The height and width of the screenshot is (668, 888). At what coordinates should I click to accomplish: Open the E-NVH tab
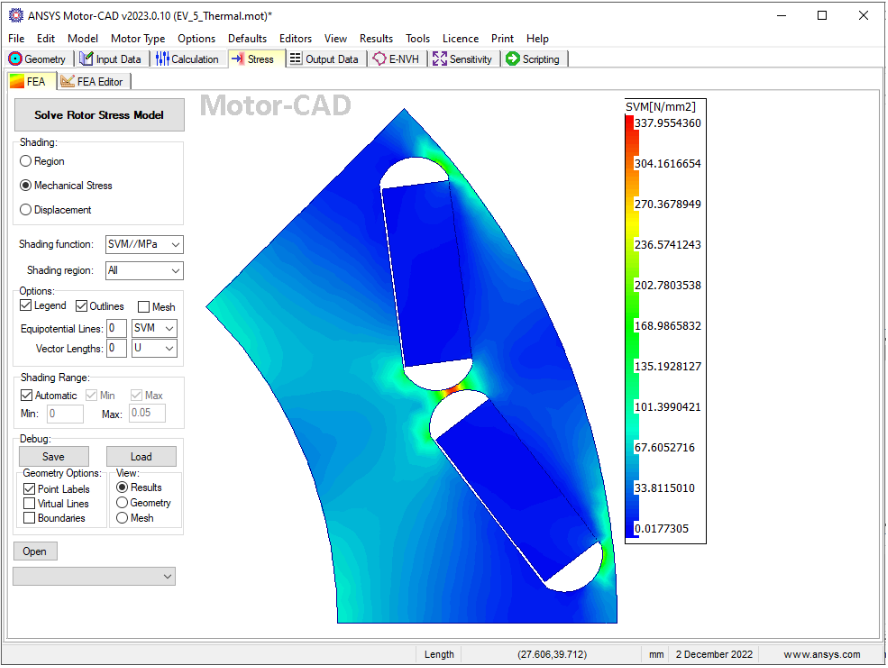pyautogui.click(x=396, y=59)
